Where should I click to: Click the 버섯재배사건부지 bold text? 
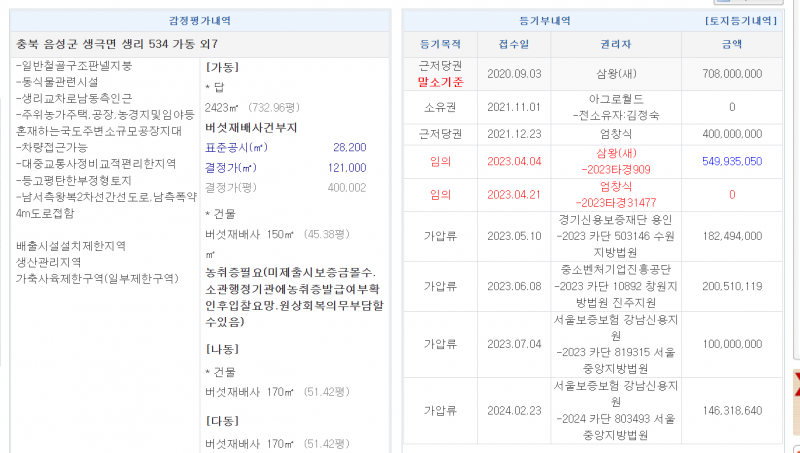(x=250, y=127)
